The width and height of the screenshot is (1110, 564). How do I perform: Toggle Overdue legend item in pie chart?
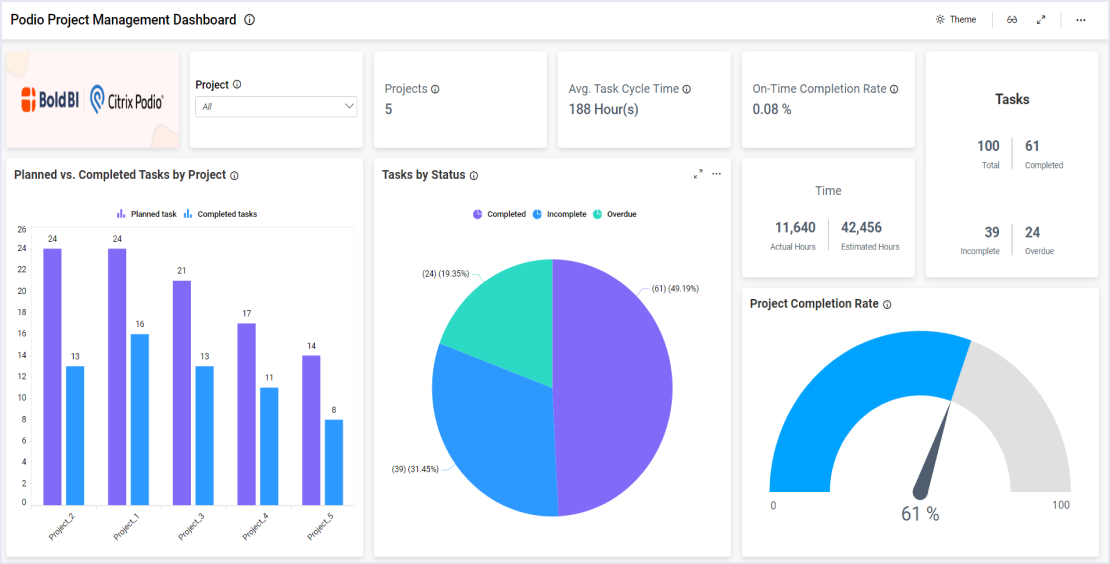(x=614, y=214)
